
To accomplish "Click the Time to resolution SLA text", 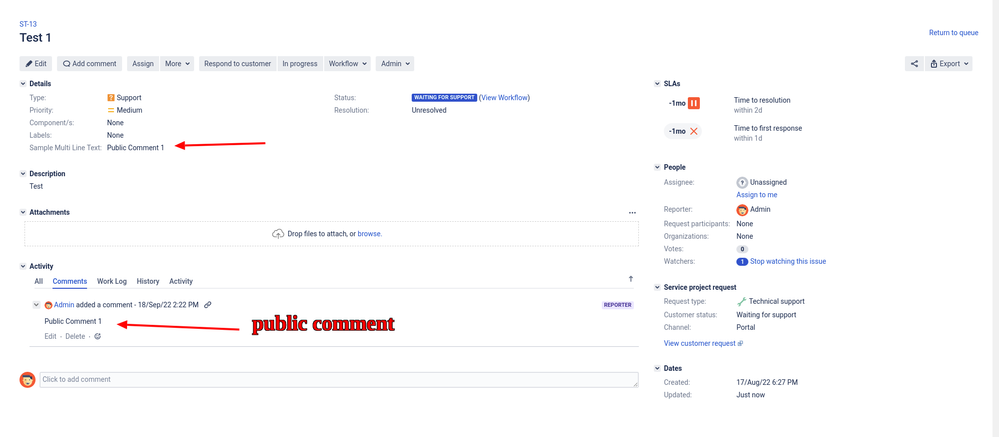I will coord(762,100).
